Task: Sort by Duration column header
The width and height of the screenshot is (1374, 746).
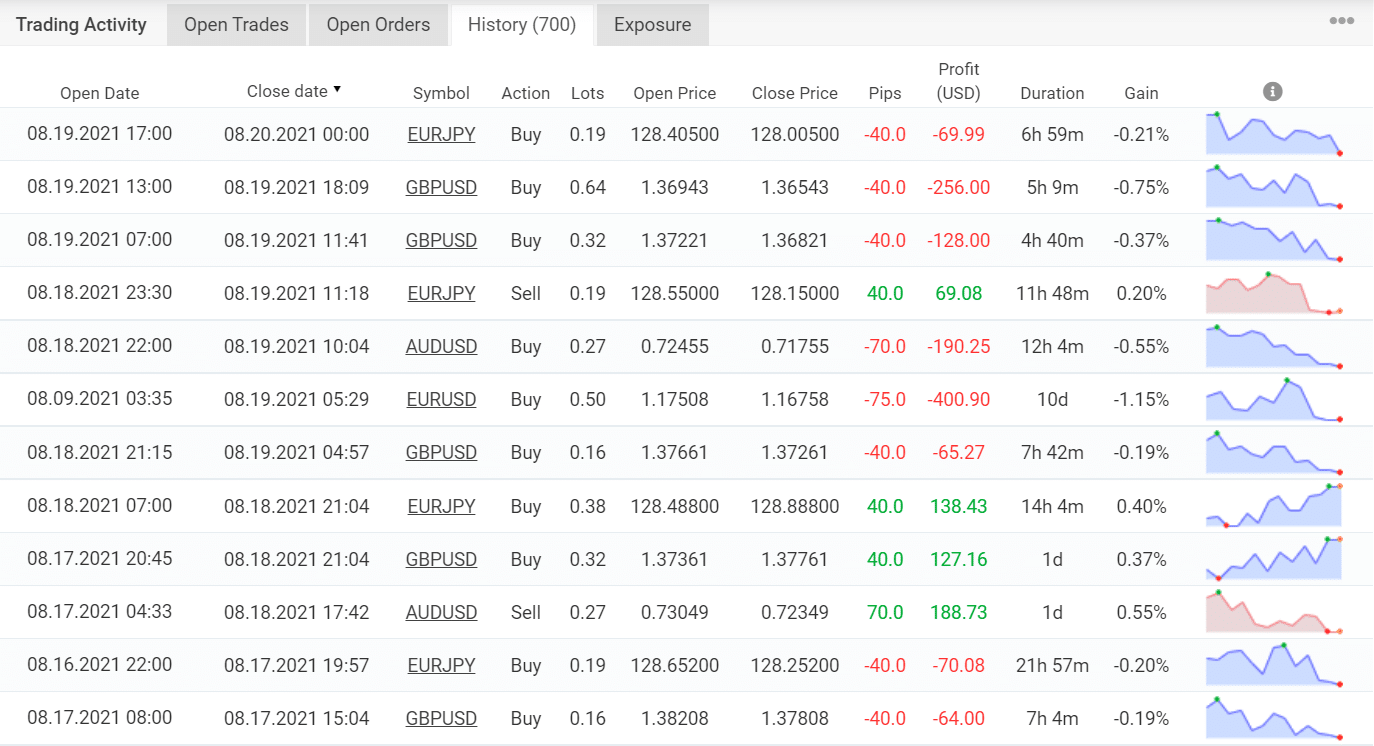Action: tap(1052, 93)
